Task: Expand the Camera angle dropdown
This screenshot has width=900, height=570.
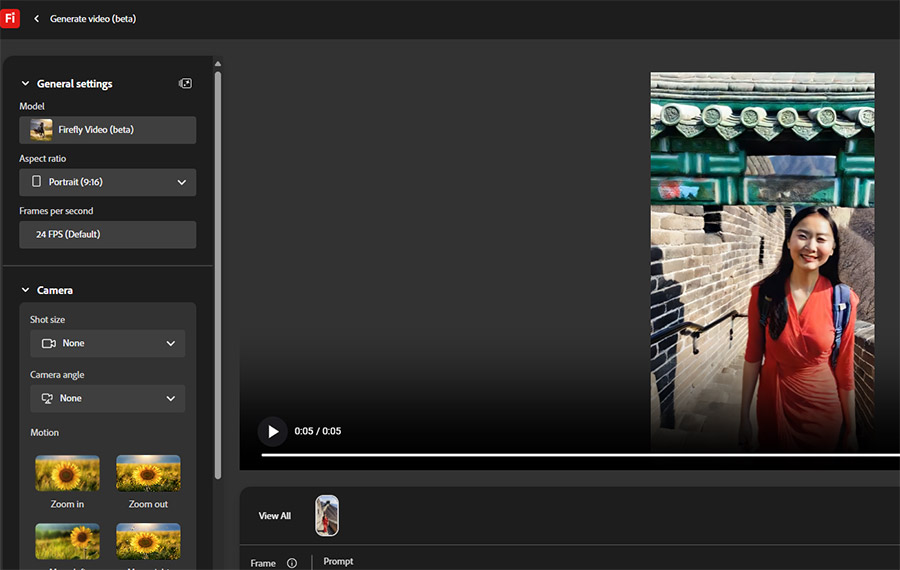Action: [x=108, y=398]
